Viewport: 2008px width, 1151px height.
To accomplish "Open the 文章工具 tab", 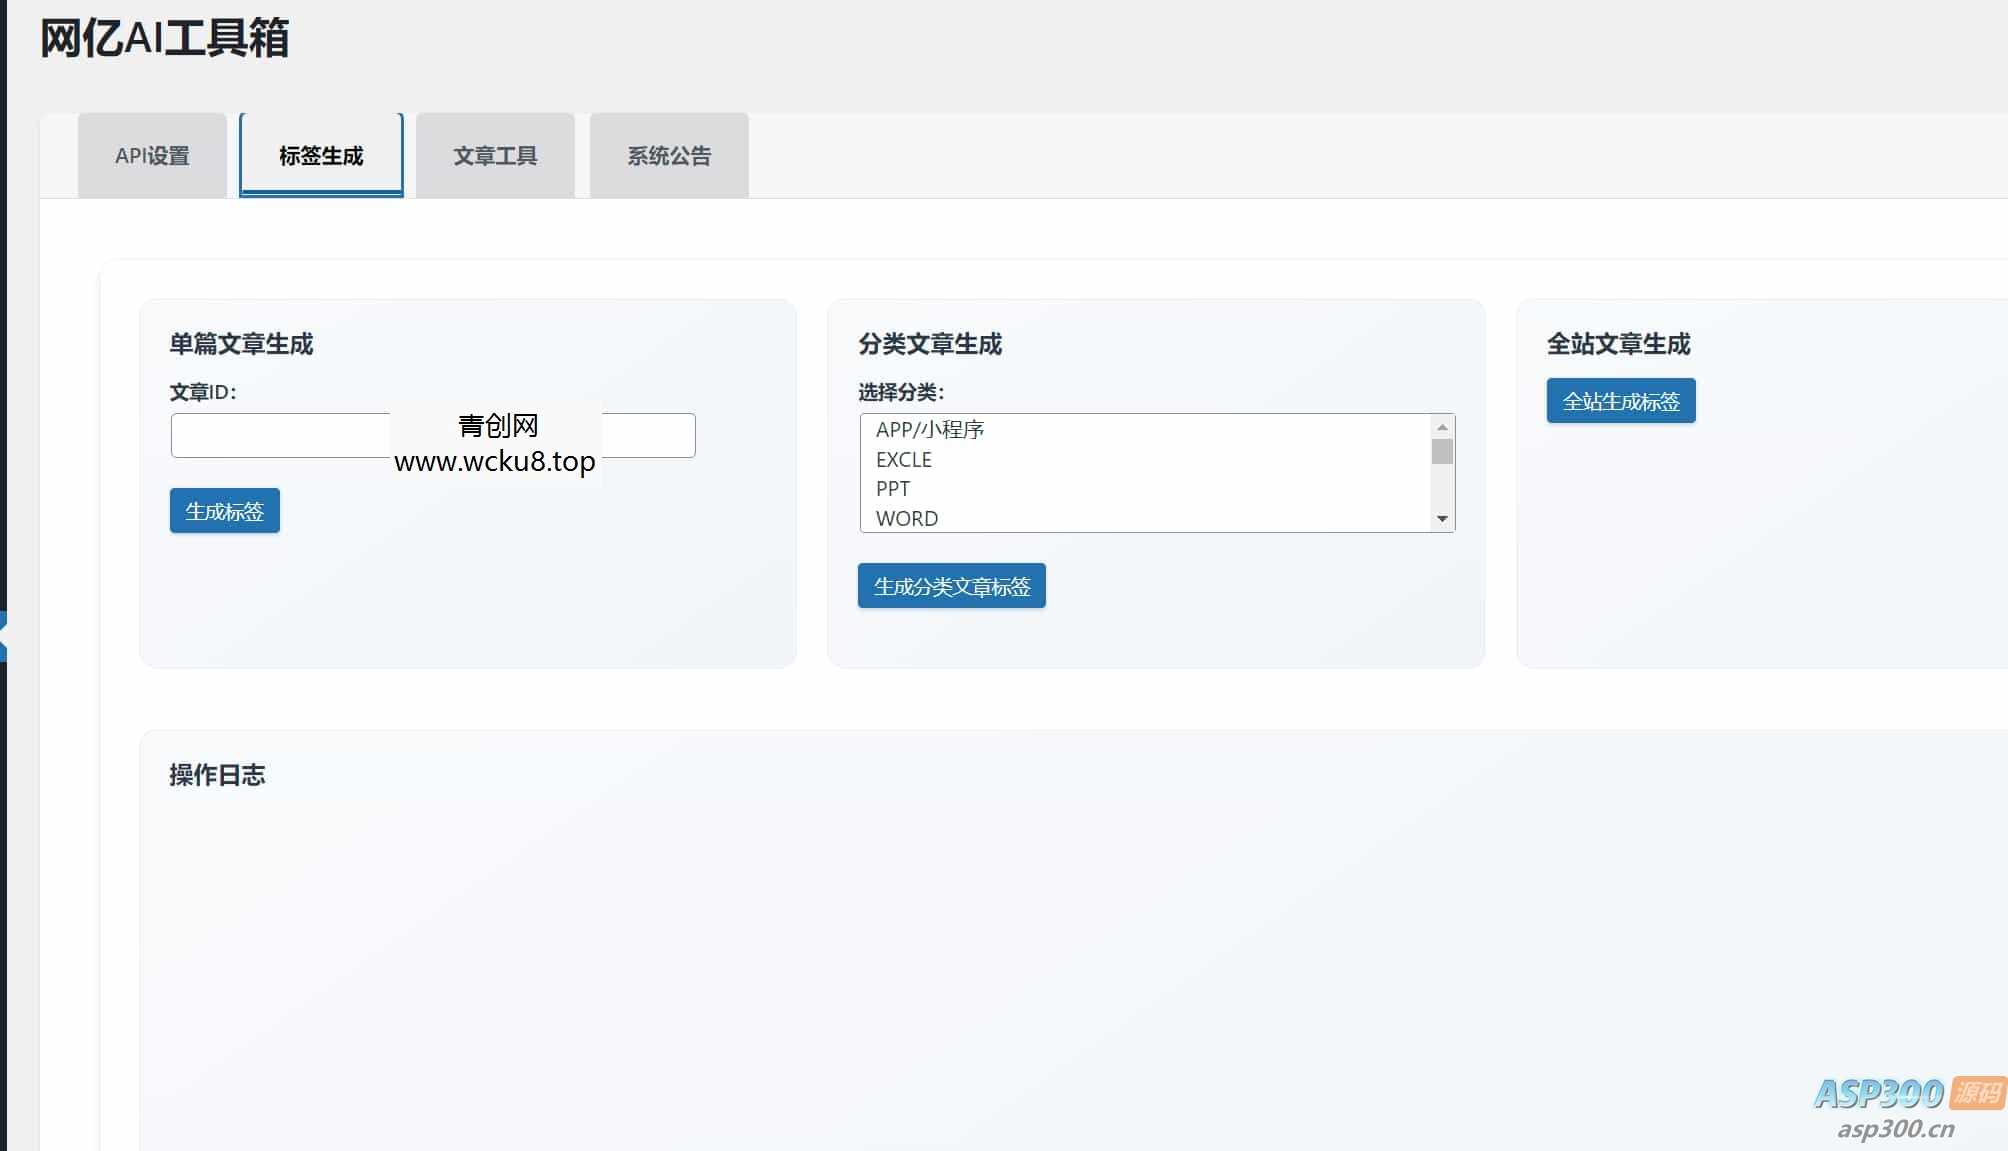I will pyautogui.click(x=495, y=156).
